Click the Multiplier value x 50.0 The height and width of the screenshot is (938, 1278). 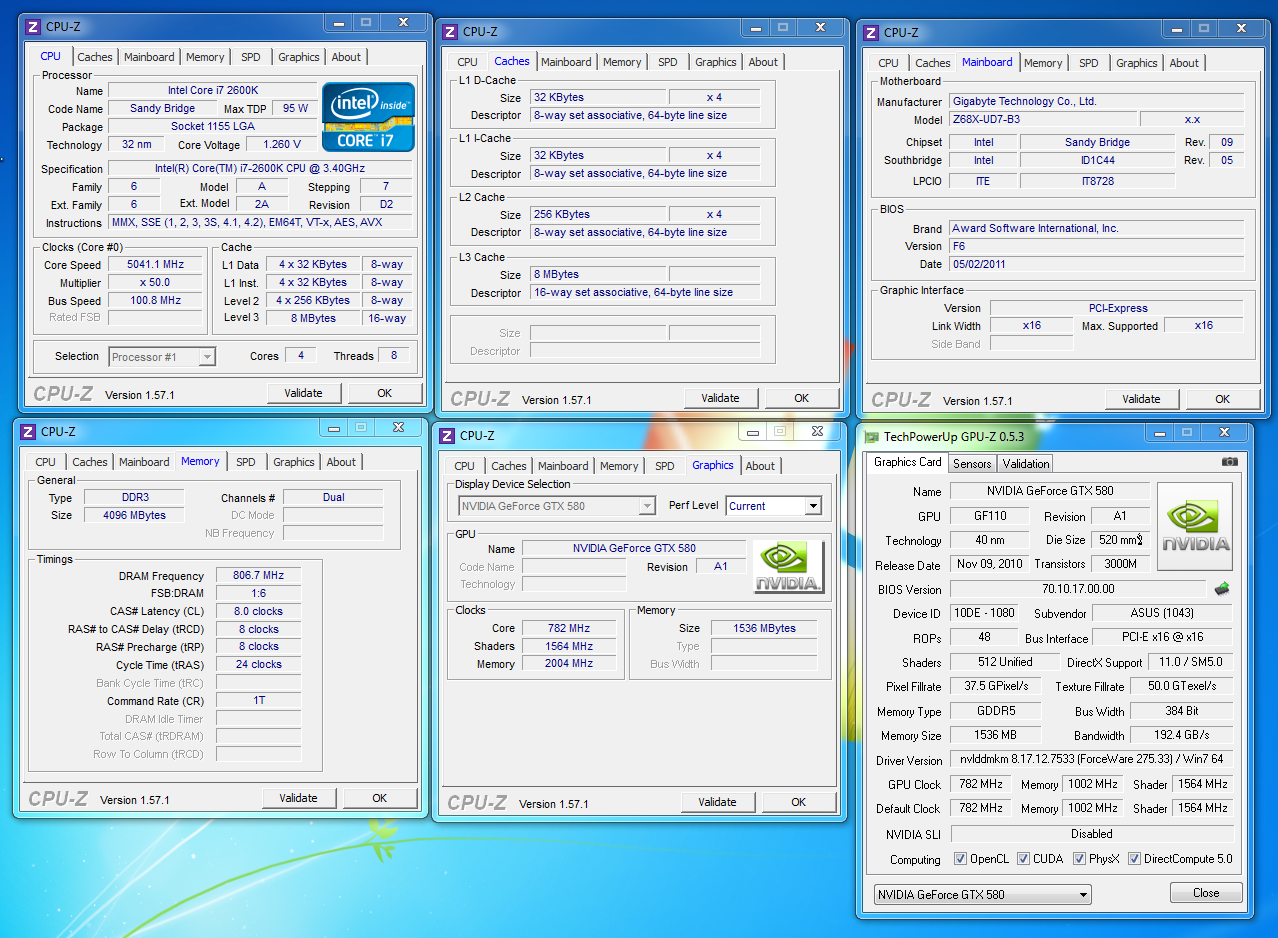coord(155,283)
